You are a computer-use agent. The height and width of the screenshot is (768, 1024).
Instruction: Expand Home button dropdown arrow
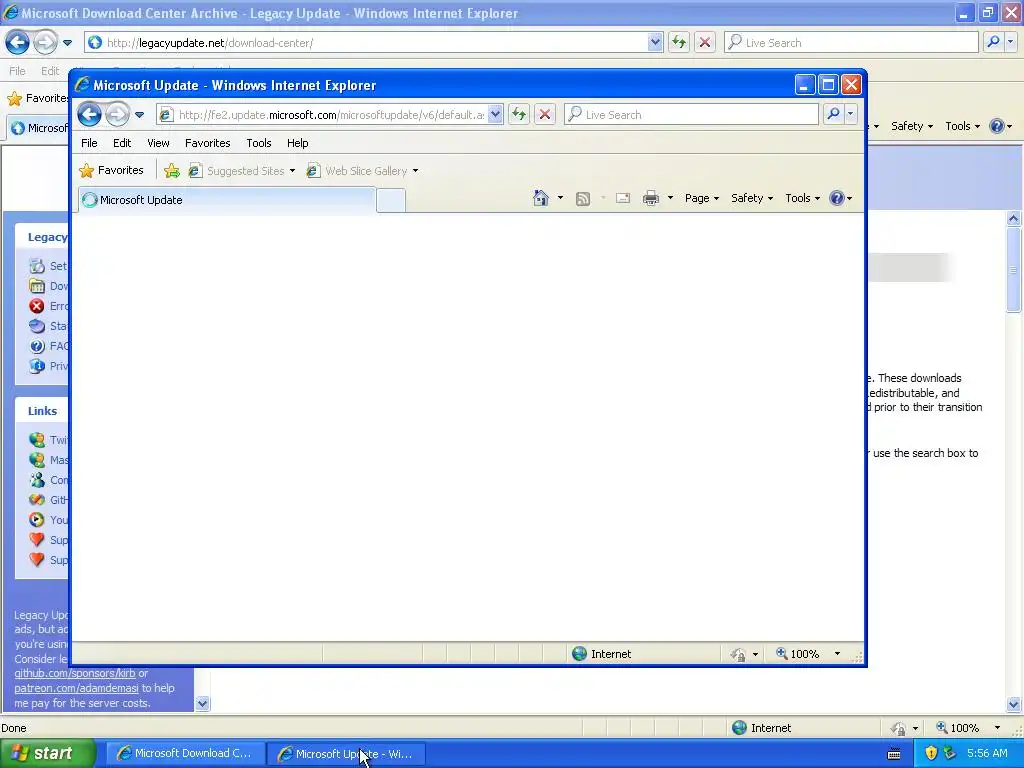pyautogui.click(x=560, y=198)
